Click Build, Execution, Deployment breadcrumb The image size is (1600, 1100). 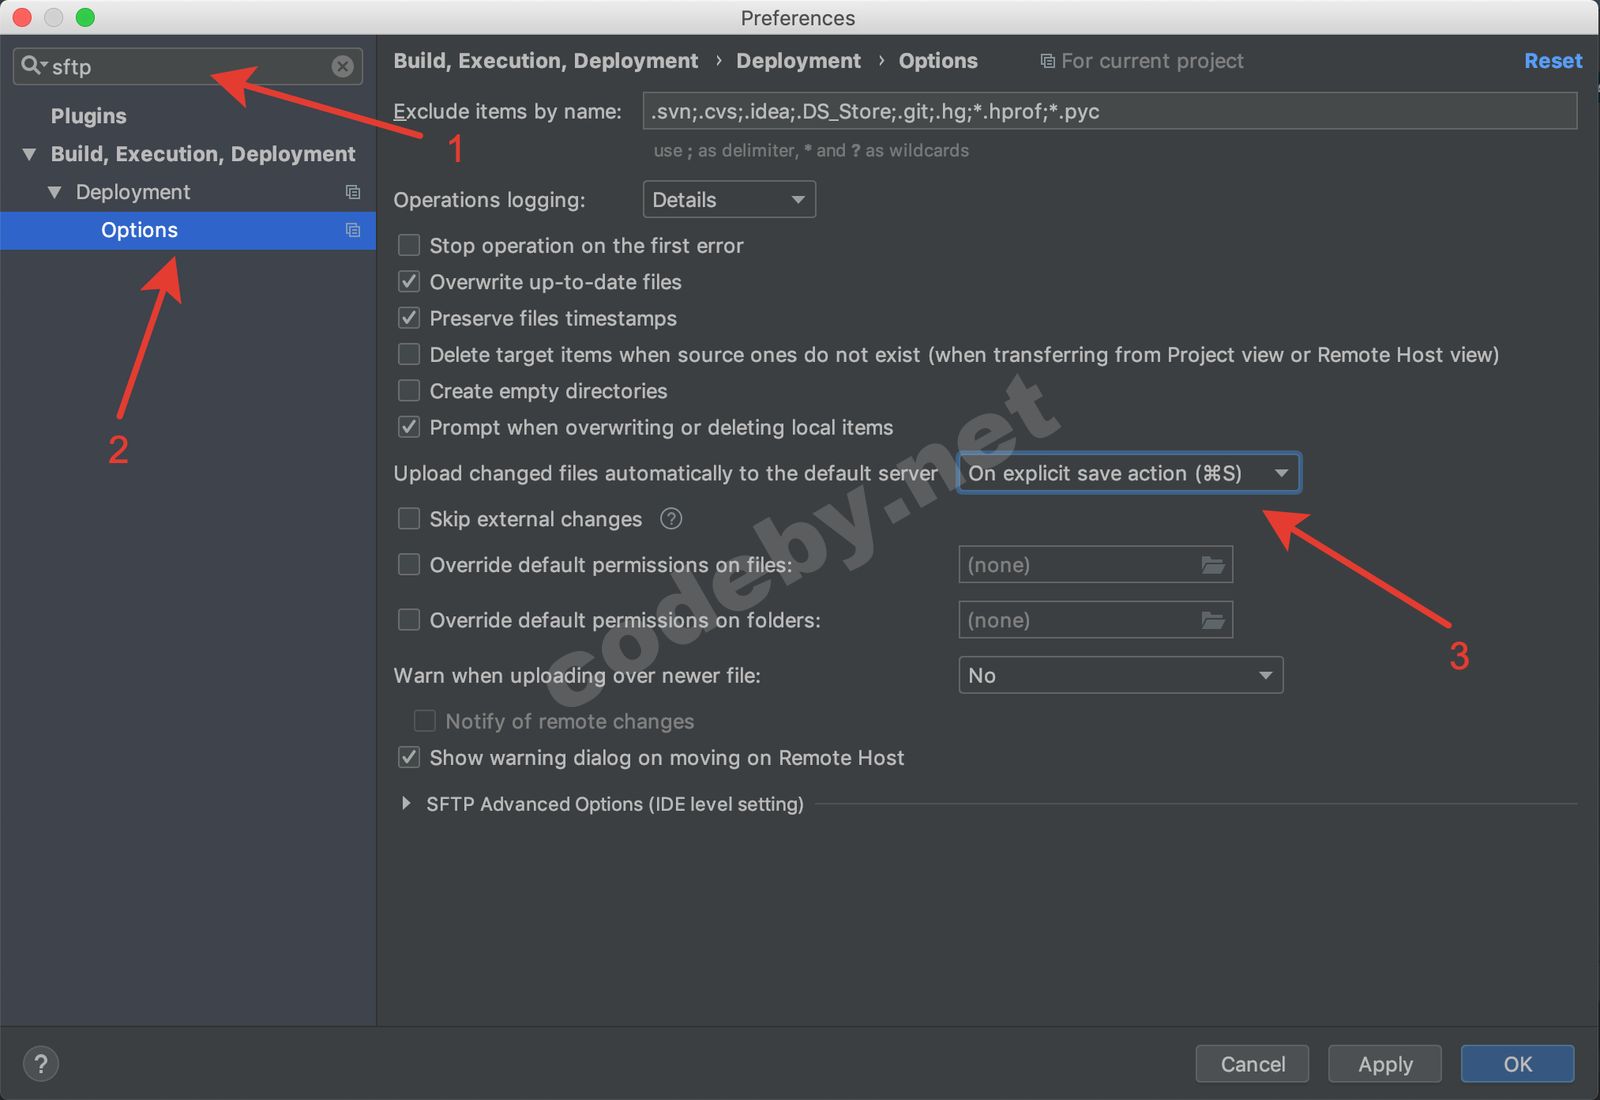[x=546, y=61]
